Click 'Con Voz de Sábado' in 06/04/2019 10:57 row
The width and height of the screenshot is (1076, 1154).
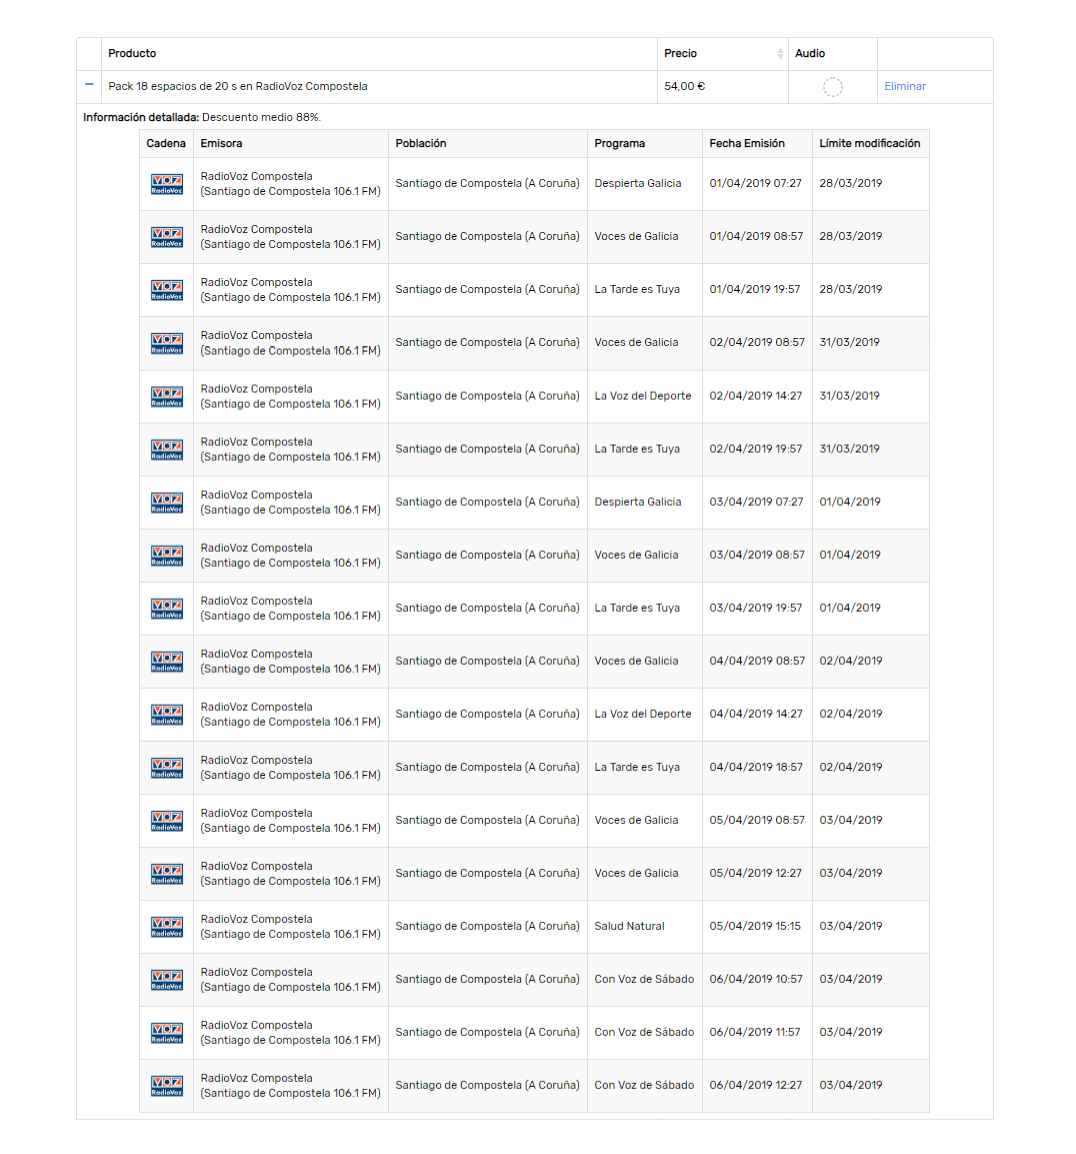(x=644, y=979)
